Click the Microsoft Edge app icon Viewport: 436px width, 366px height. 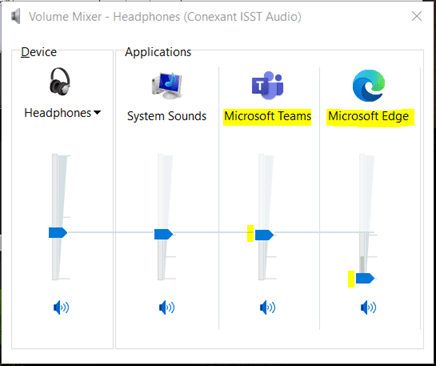coord(369,86)
